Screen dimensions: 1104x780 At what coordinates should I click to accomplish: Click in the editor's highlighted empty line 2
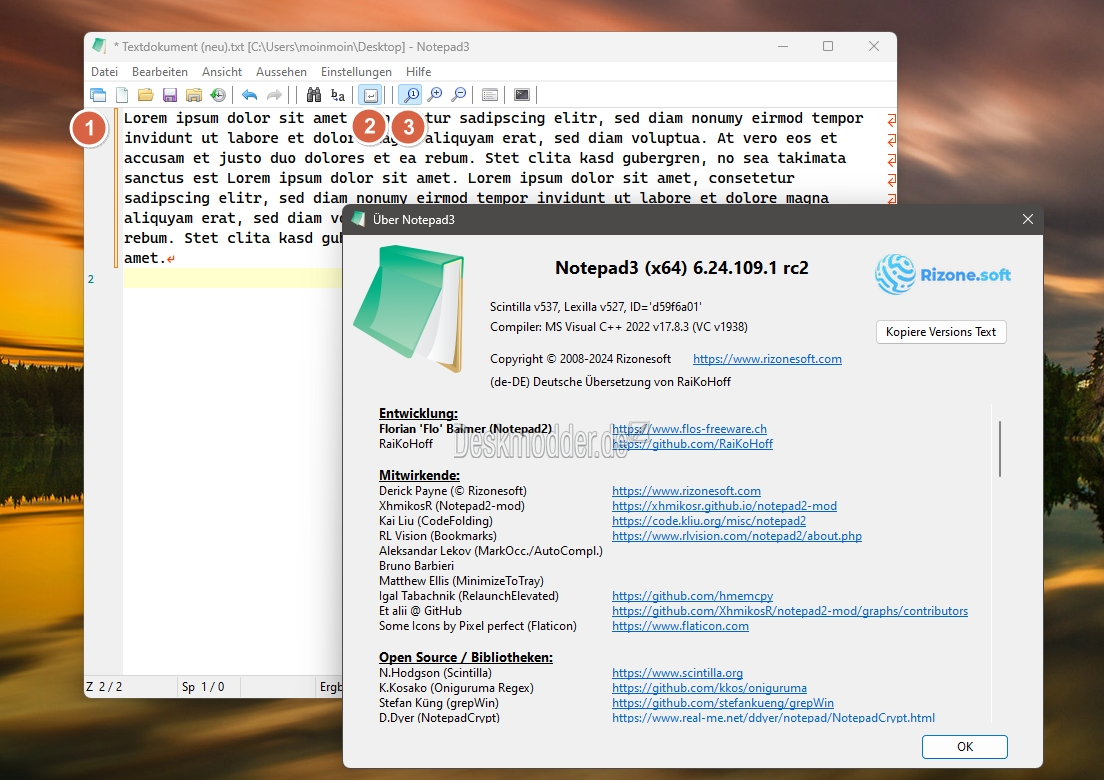click(232, 278)
